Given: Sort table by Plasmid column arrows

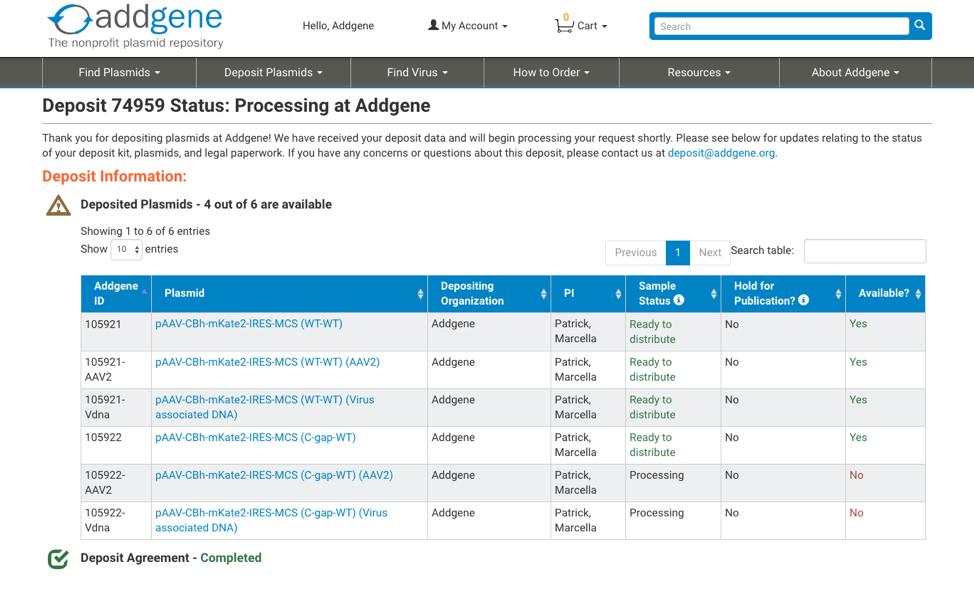Looking at the screenshot, I should [x=421, y=294].
